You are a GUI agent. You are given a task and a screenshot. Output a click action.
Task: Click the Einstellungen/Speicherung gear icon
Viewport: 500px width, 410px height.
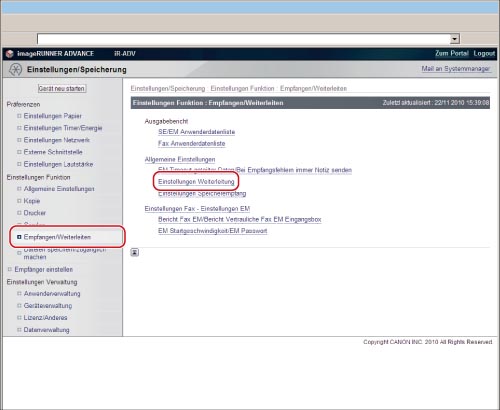click(15, 69)
